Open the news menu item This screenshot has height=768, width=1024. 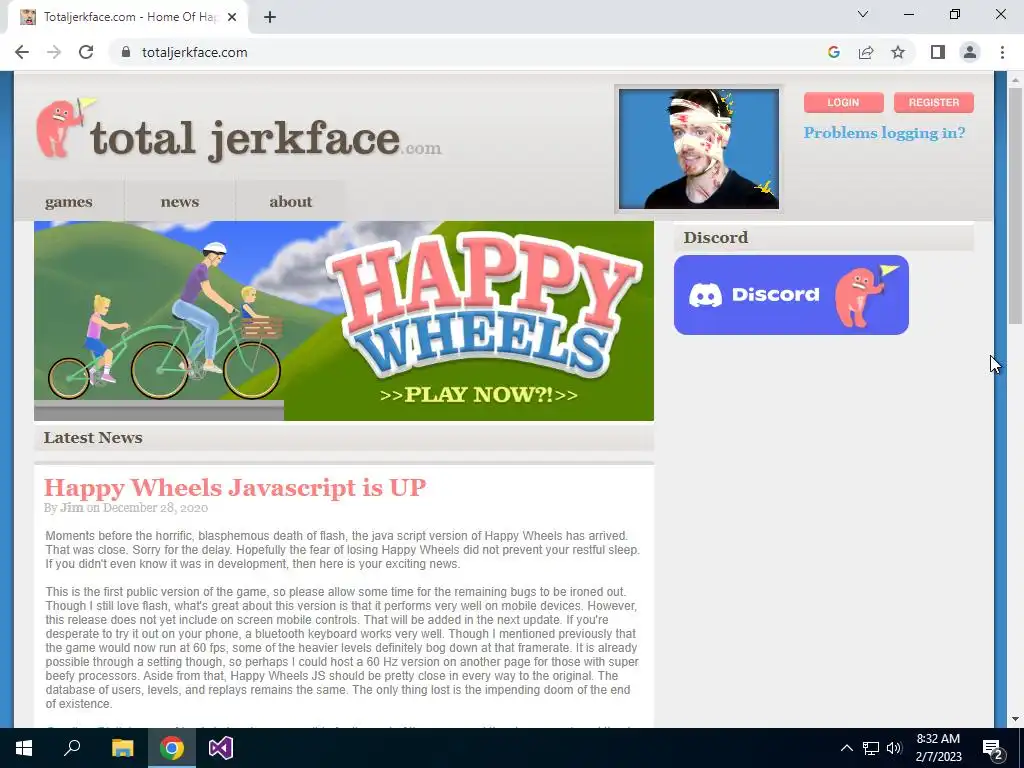(x=180, y=202)
